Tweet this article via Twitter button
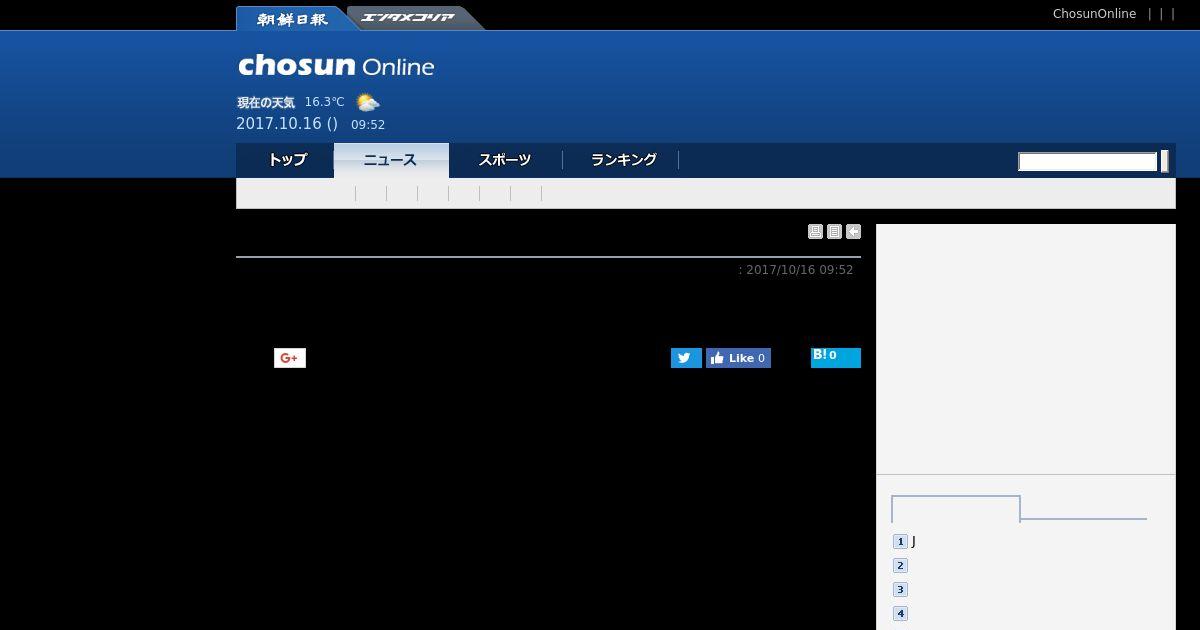 coord(686,358)
